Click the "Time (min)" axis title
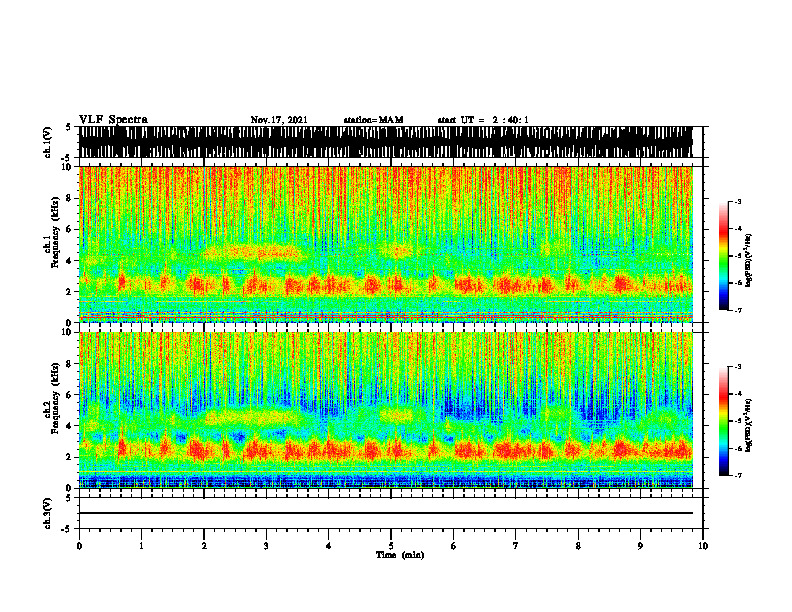The height and width of the screenshot is (612, 792). 400,555
